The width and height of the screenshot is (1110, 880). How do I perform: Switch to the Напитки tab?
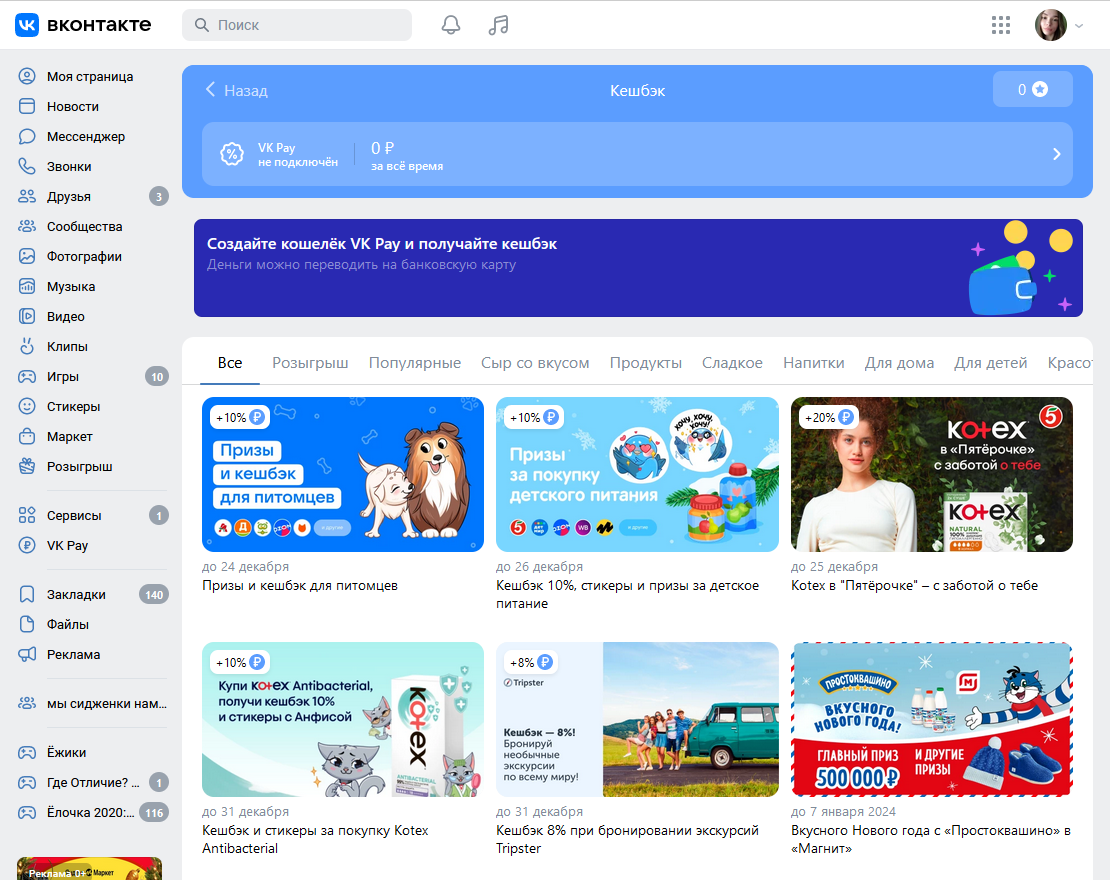point(813,362)
